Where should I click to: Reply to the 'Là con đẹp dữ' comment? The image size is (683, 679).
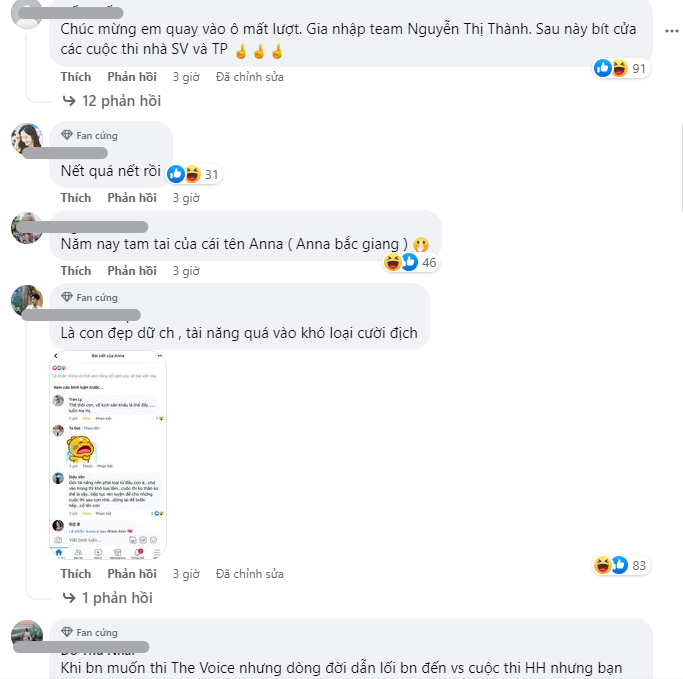click(x=132, y=574)
